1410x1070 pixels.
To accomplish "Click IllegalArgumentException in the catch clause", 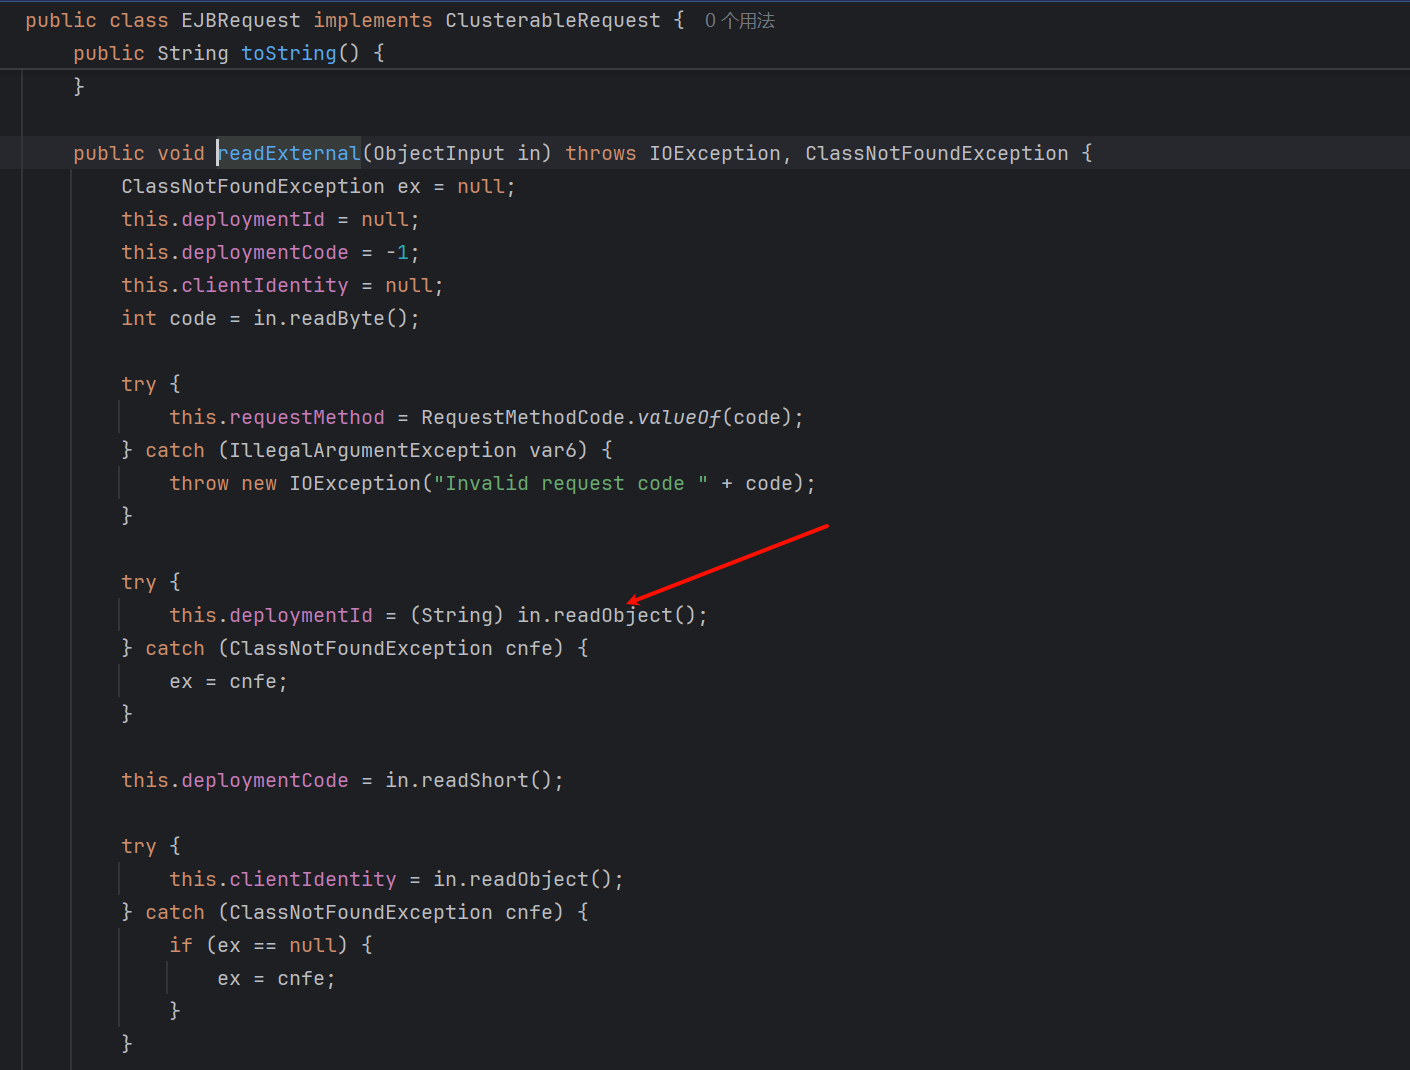I will 372,450.
